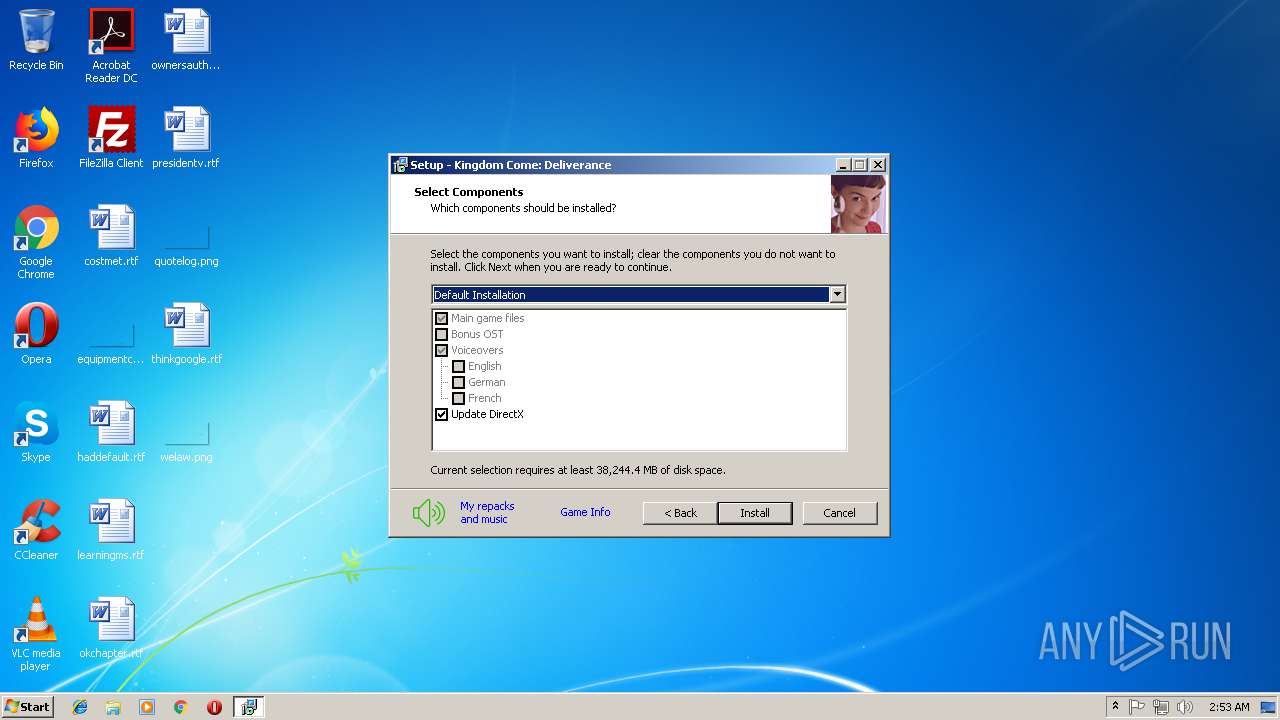Screen dimensions: 1280x720
Task: Launch Opera from the taskbar
Action: click(x=214, y=707)
